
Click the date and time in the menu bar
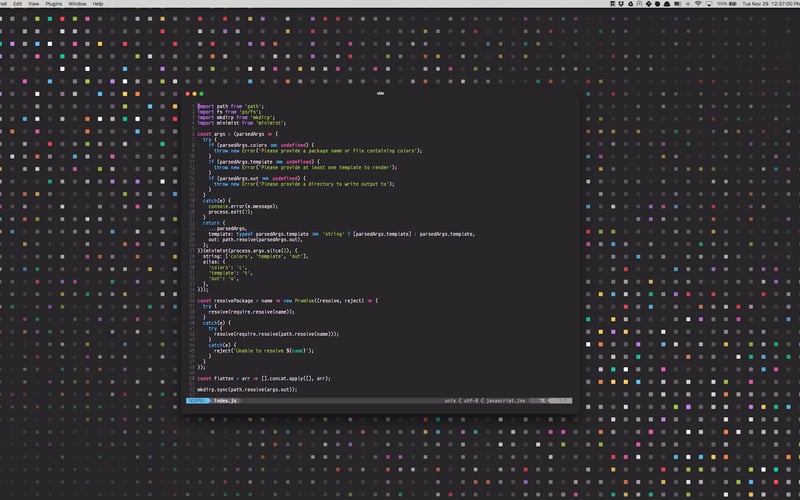point(769,4)
